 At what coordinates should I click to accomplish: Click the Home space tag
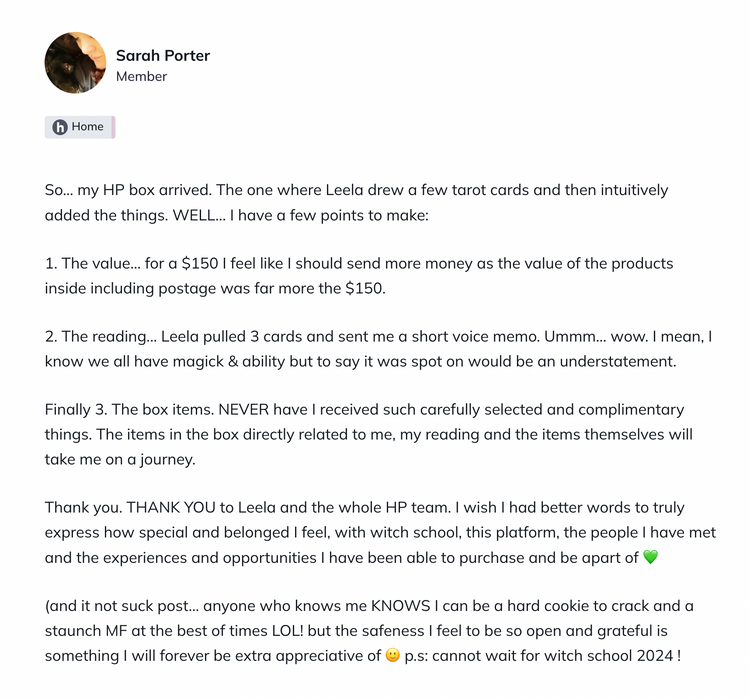80,127
